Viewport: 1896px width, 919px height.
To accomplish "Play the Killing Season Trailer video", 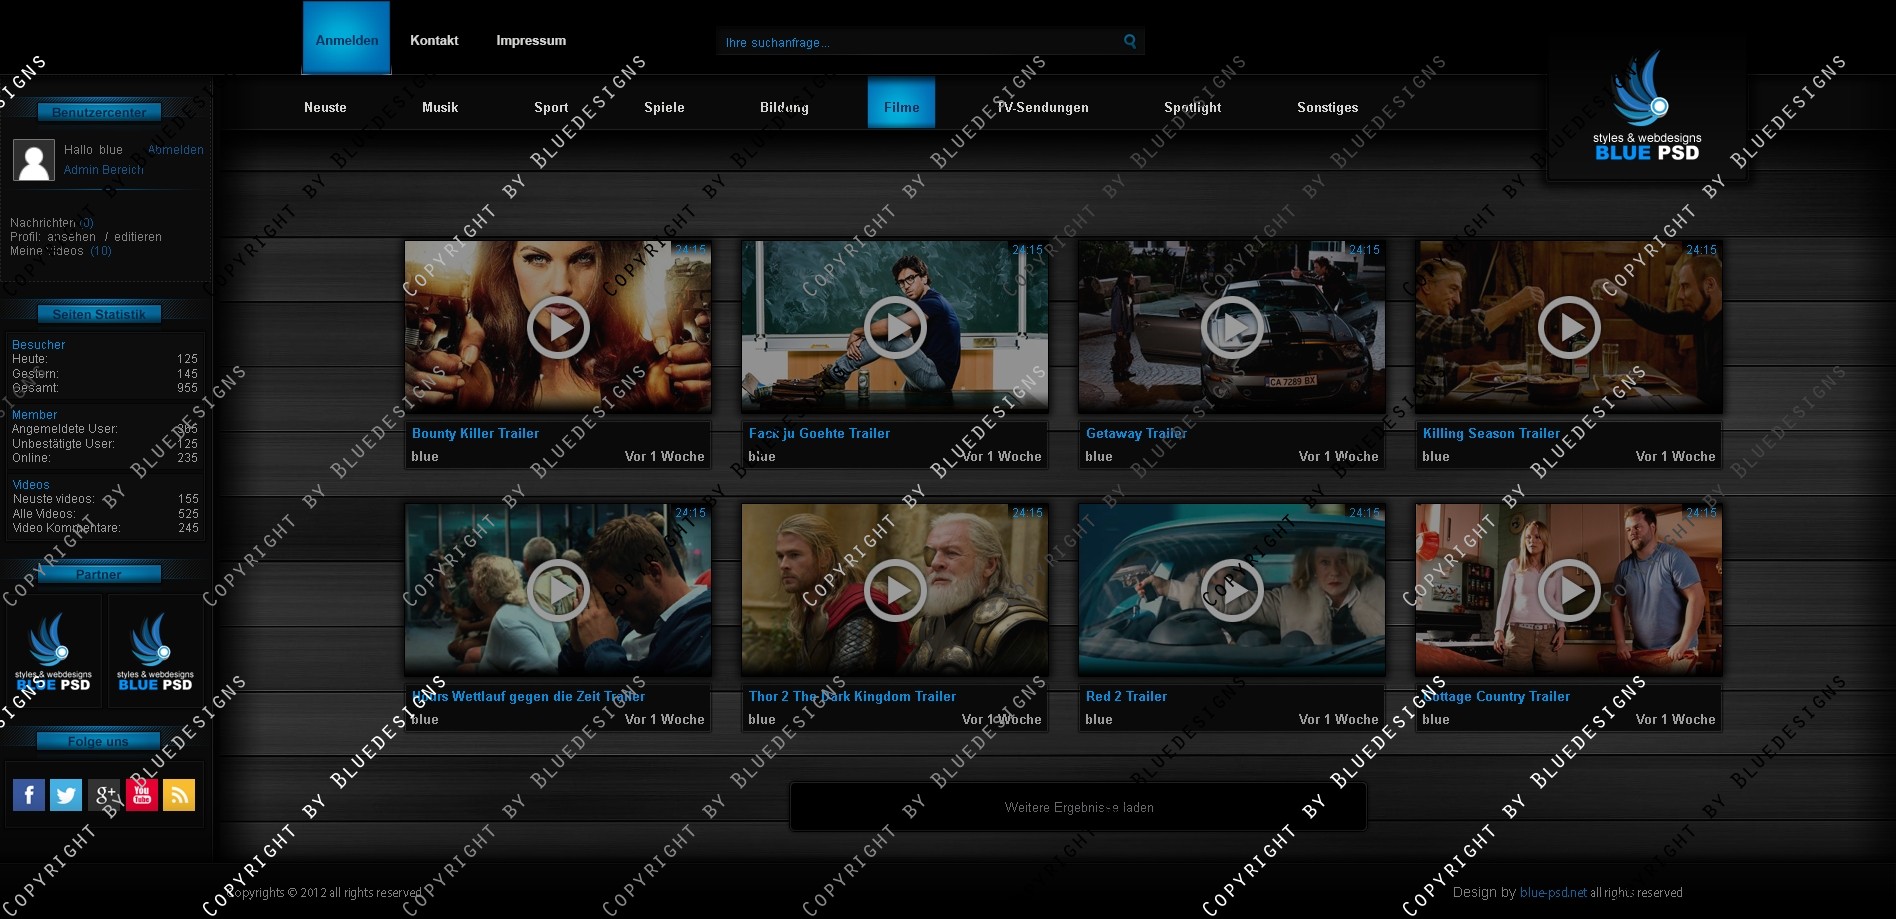I will [x=1569, y=327].
